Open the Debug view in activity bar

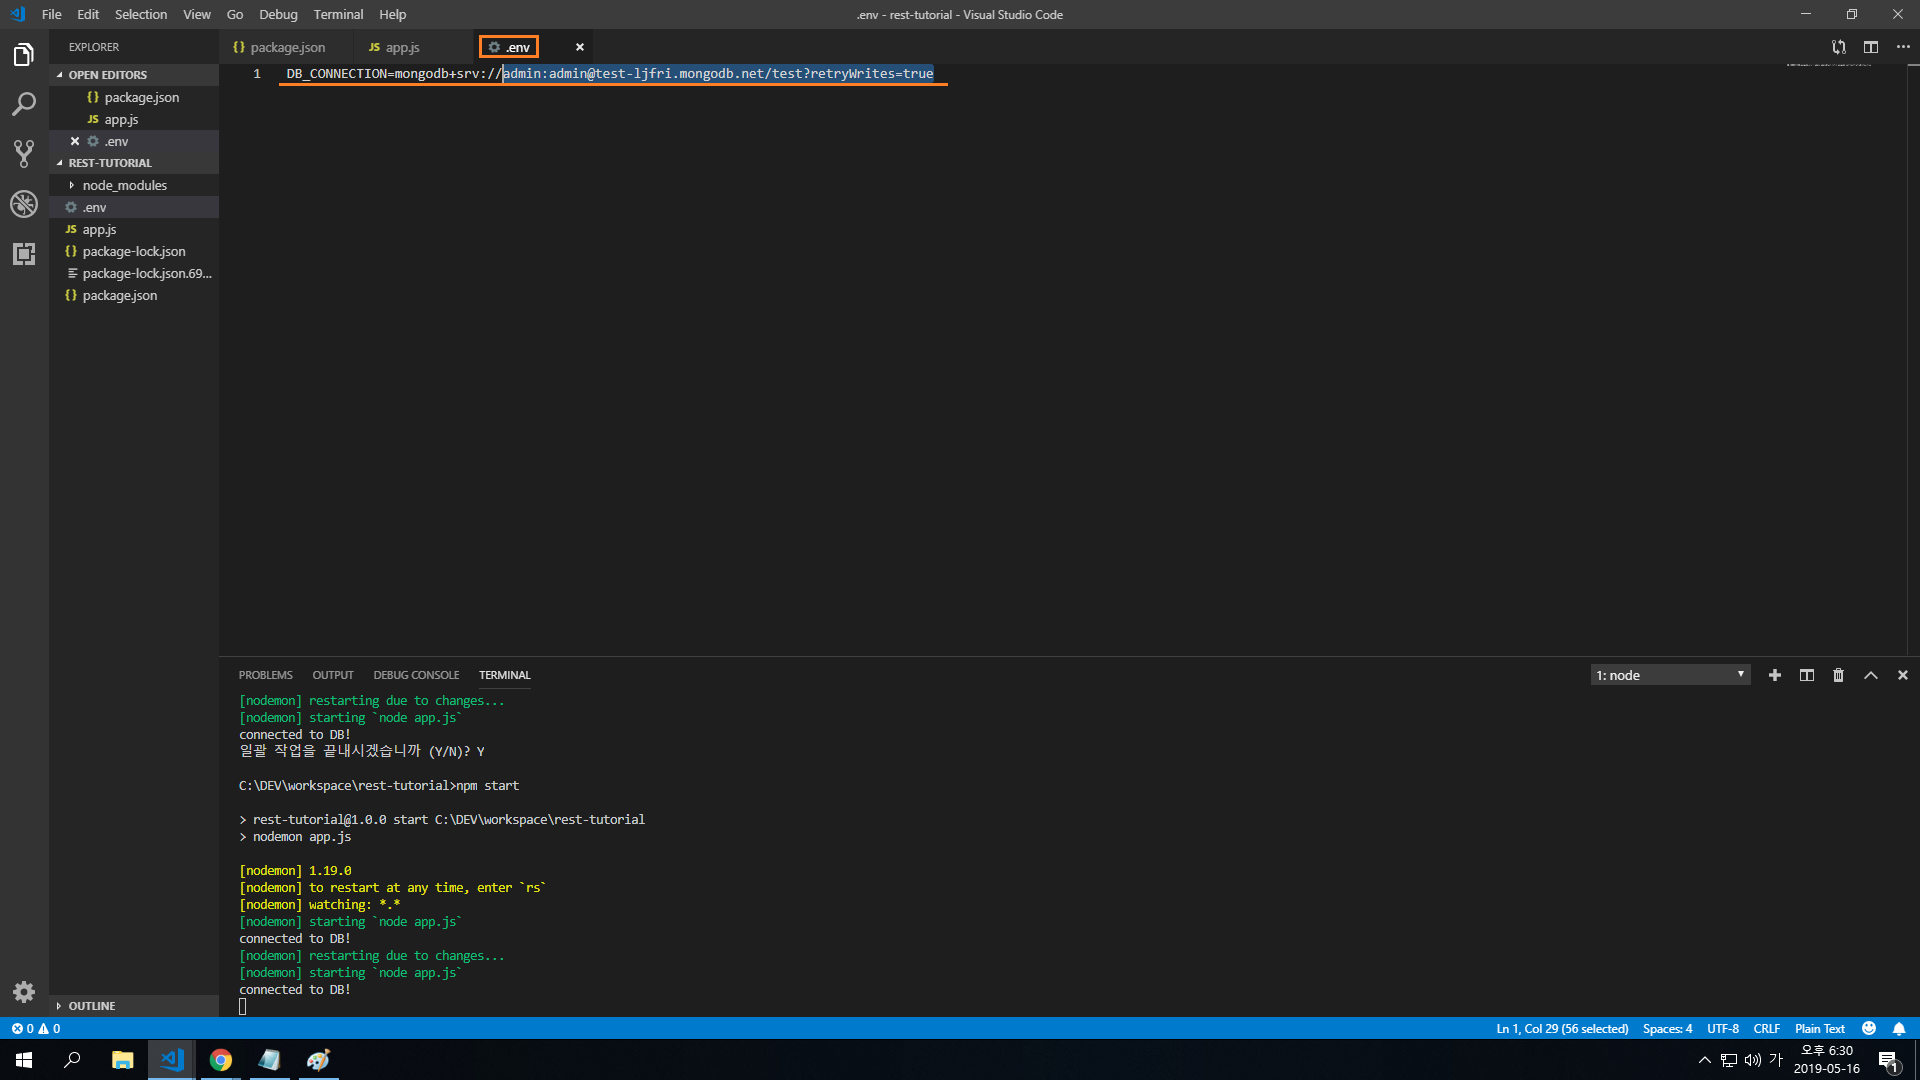pos(24,204)
